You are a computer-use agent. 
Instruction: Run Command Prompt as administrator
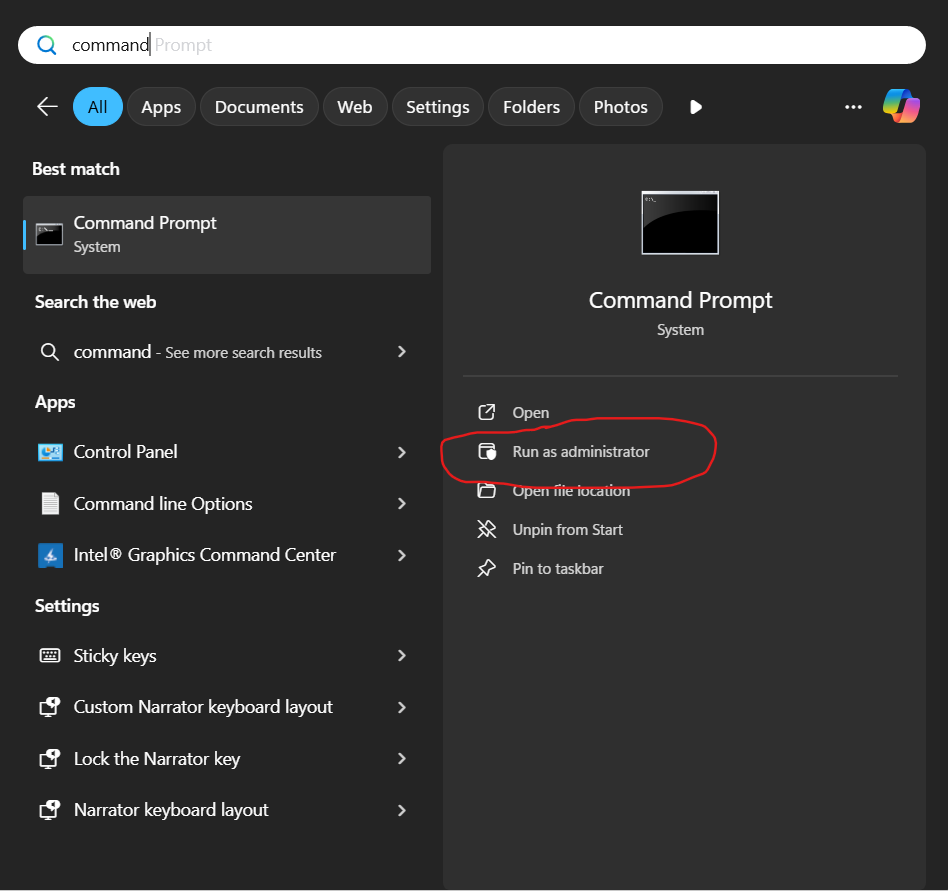(580, 452)
